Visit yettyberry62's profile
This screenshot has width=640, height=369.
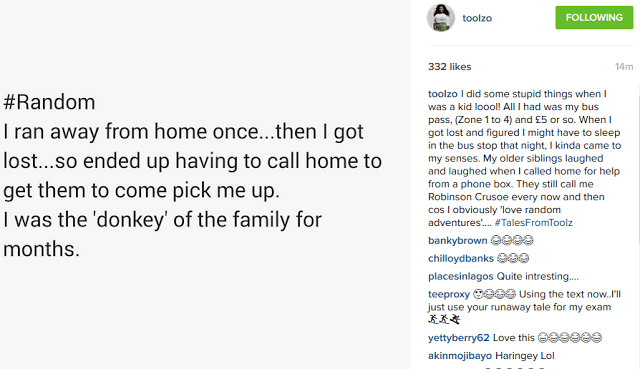point(458,338)
